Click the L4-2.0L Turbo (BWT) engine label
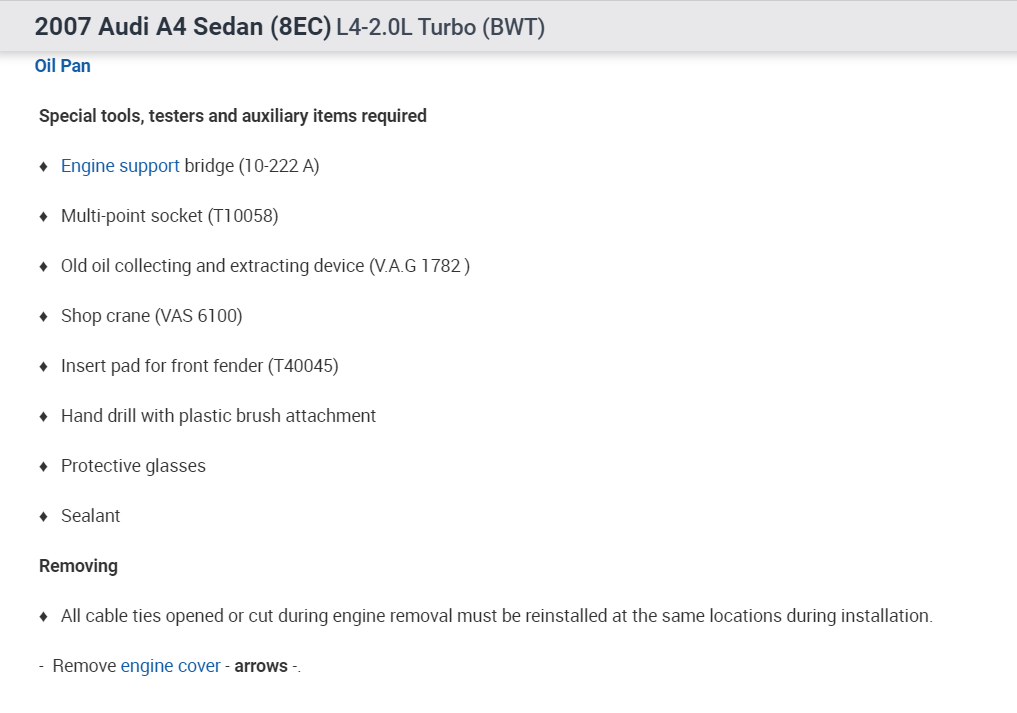 (440, 27)
